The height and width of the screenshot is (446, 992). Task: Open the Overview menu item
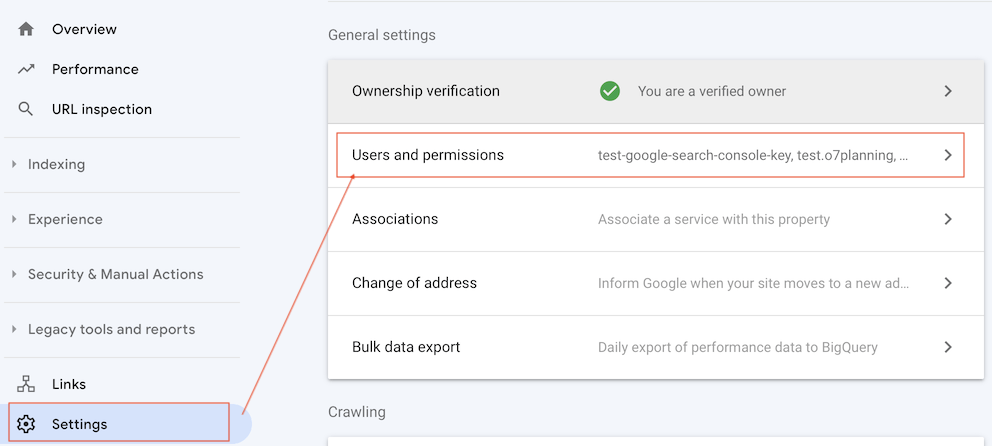tap(84, 29)
